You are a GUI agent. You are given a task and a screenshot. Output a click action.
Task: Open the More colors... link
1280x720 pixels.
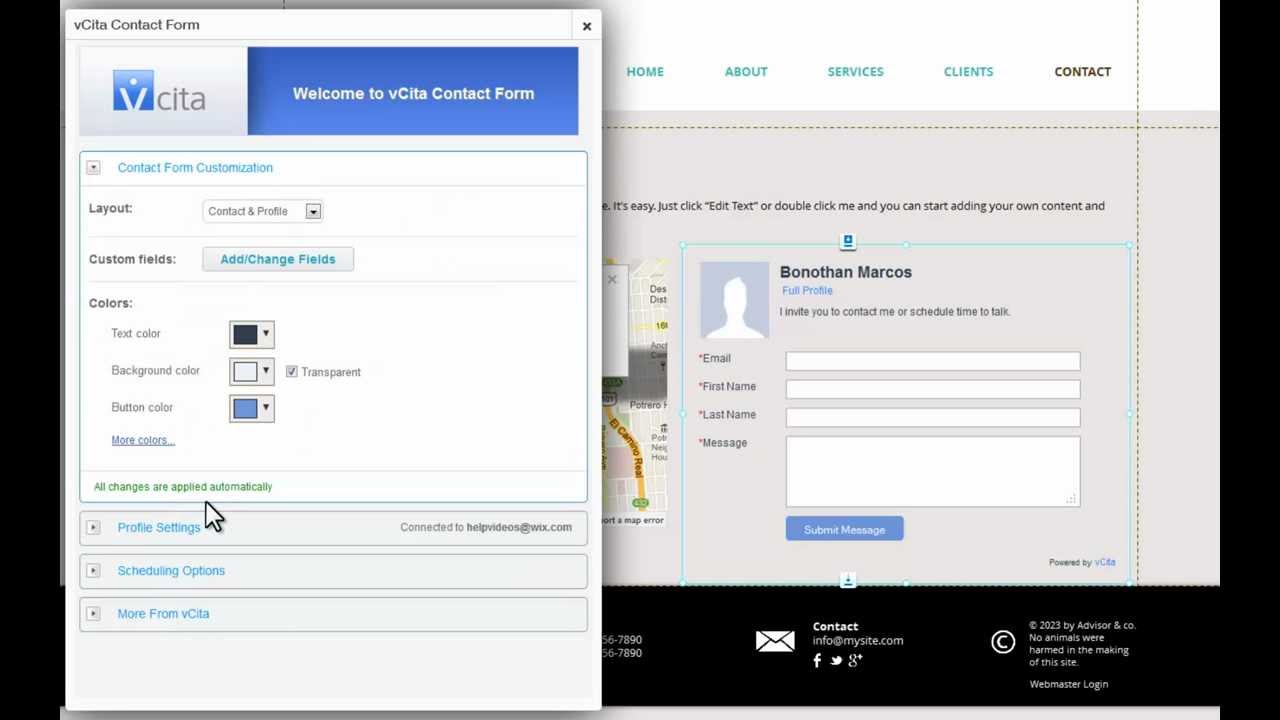coord(143,440)
